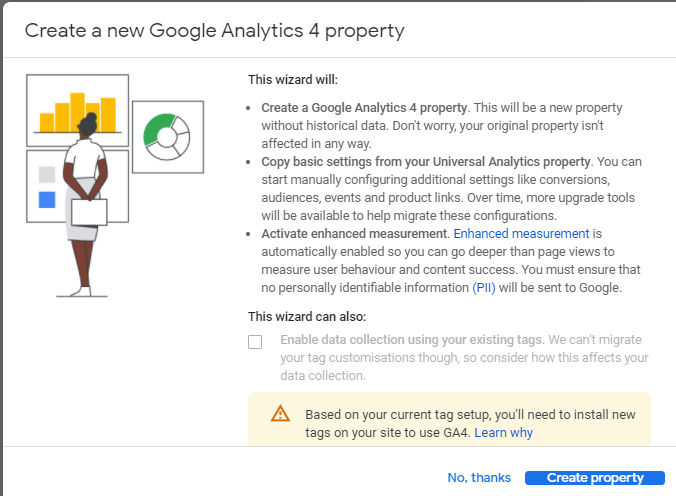Click the woman figure illustration
Viewport: 676px width, 496px height.
pos(86,205)
